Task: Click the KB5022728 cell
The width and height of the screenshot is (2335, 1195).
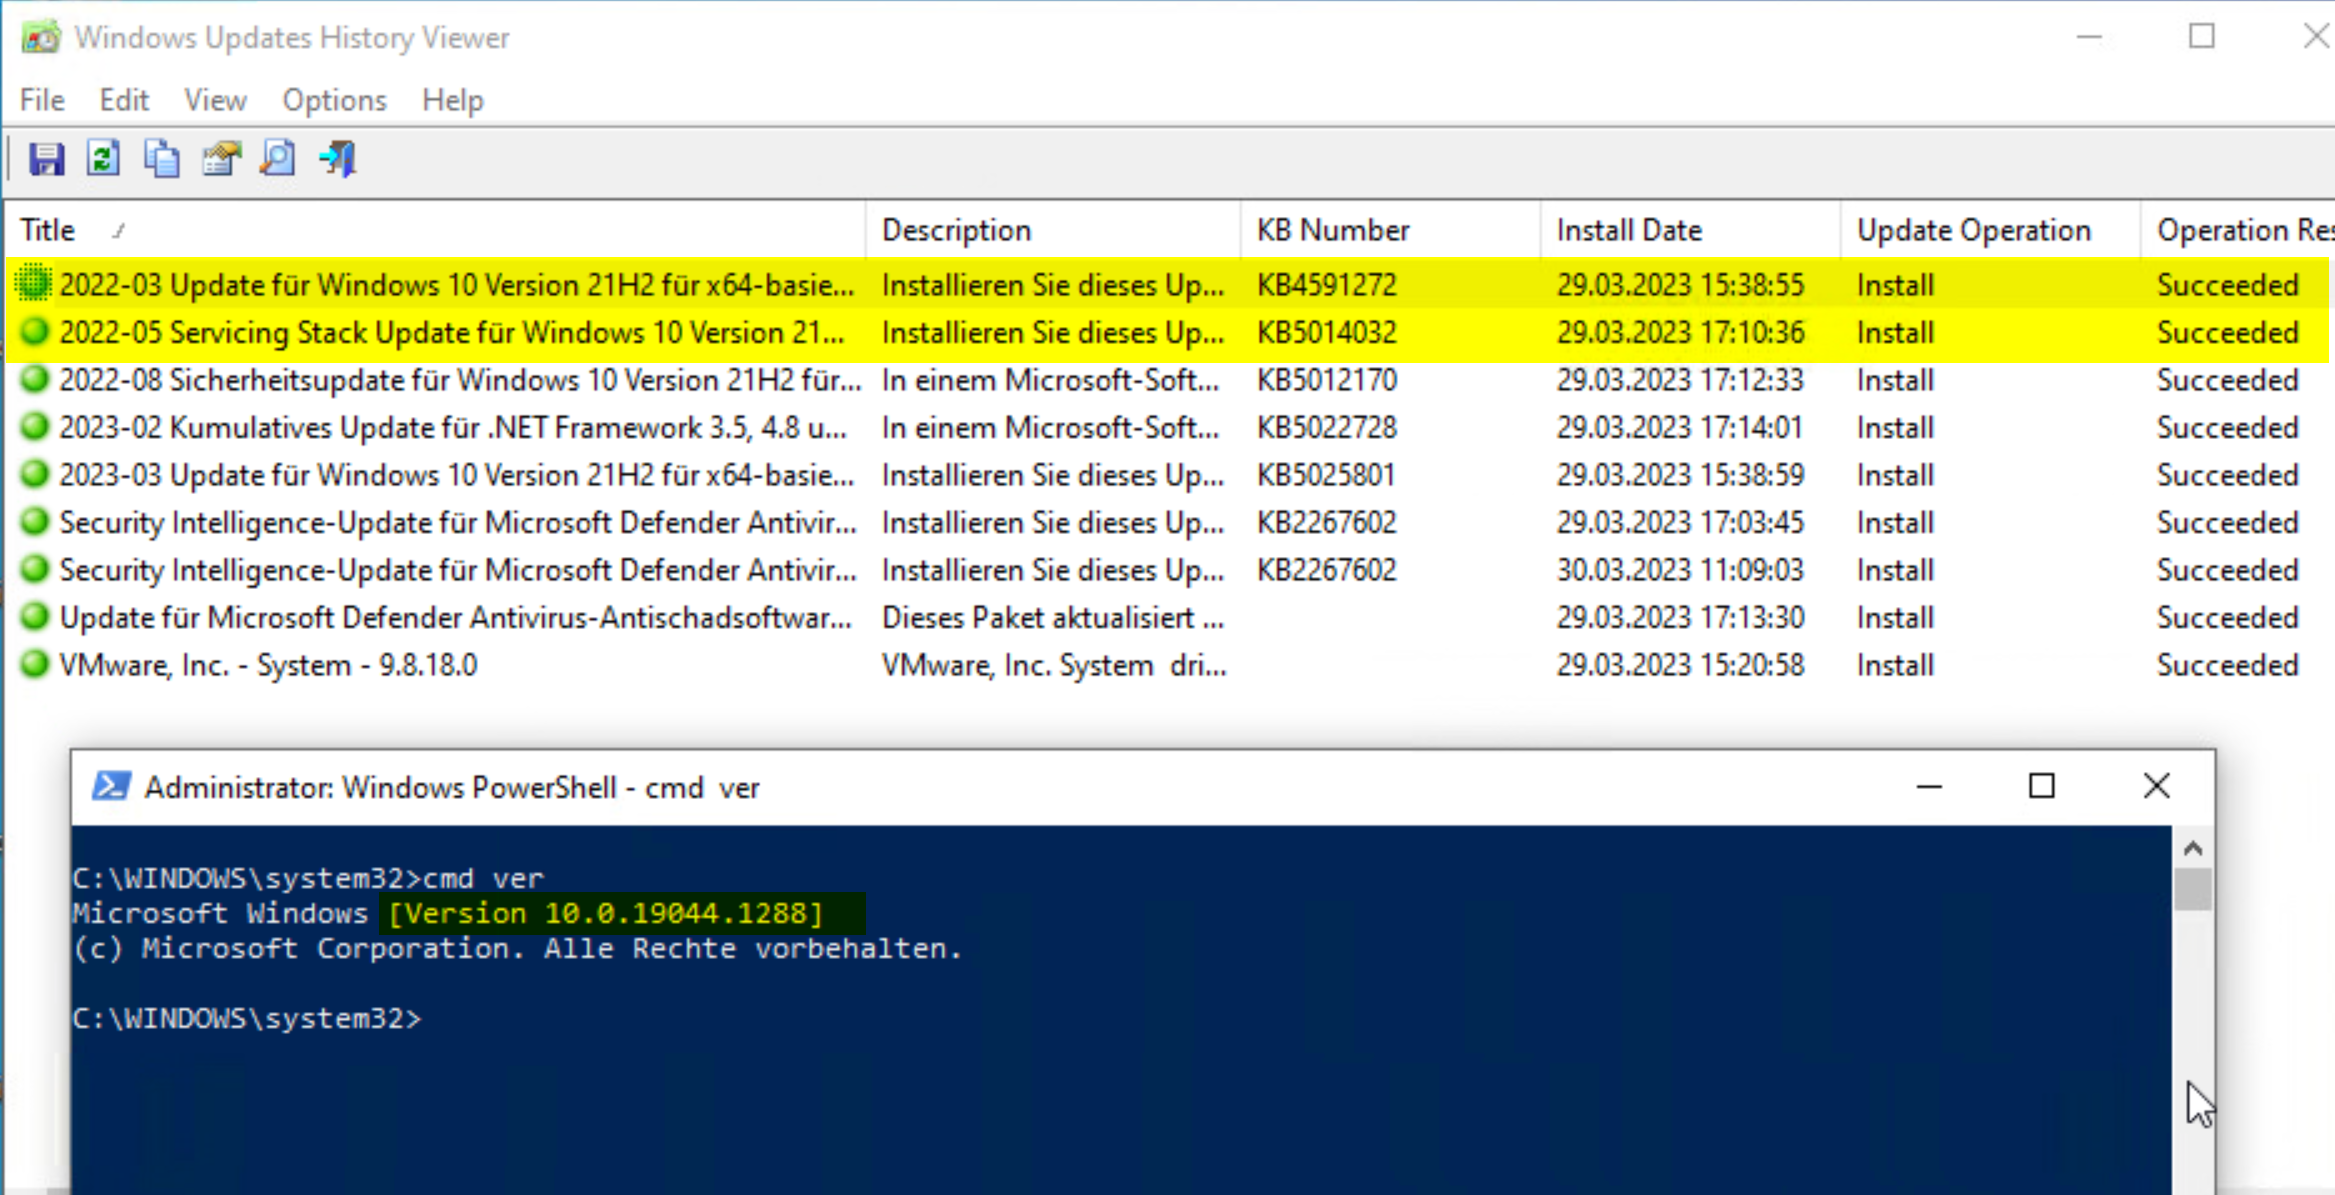Action: tap(1327, 427)
